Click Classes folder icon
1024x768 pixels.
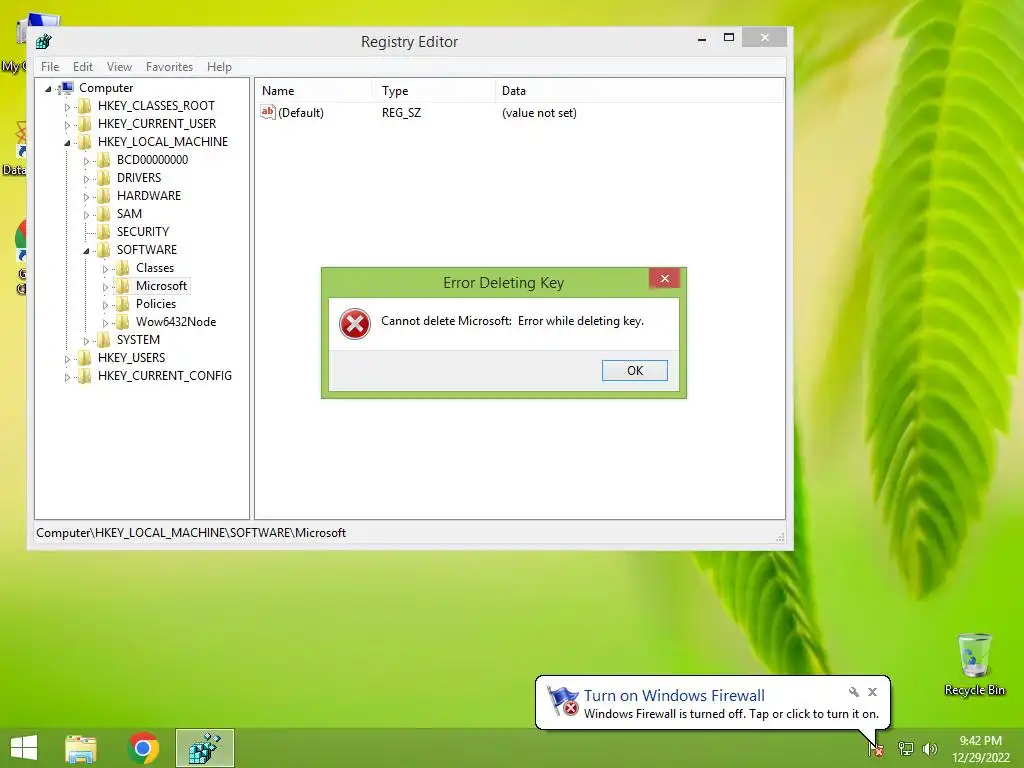click(122, 268)
